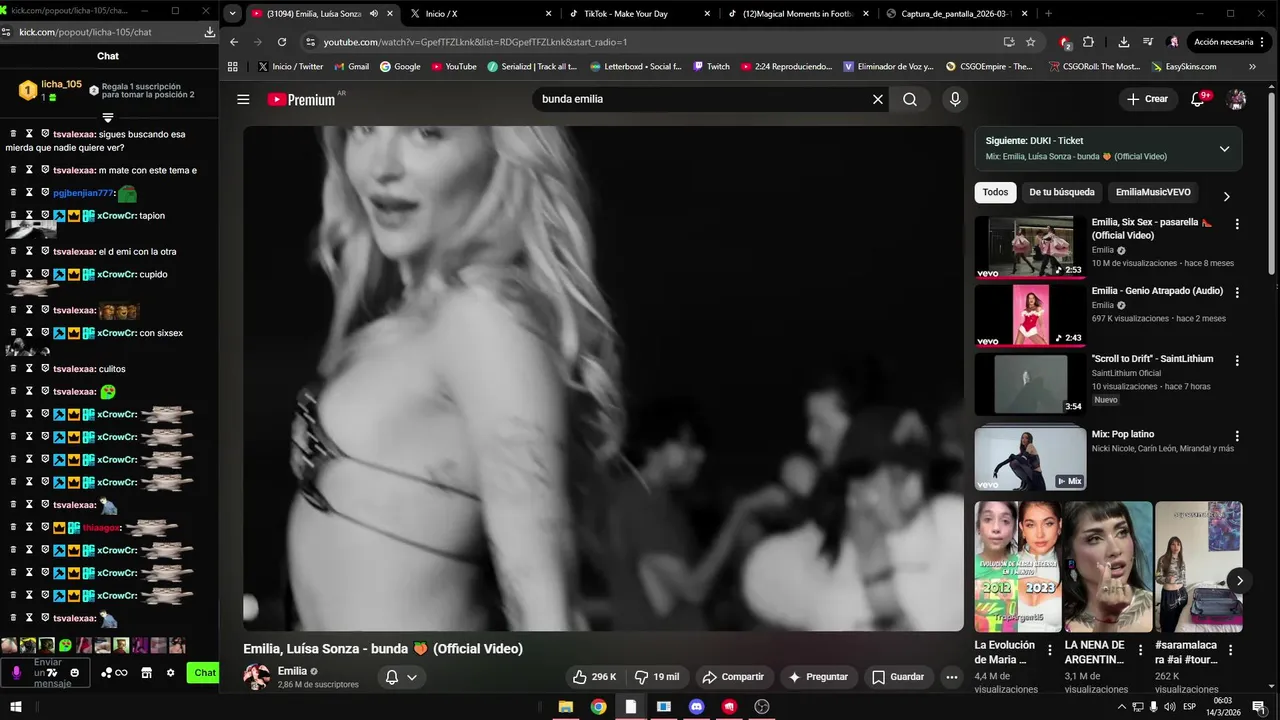Open options for pasarella video

pyautogui.click(x=1237, y=224)
